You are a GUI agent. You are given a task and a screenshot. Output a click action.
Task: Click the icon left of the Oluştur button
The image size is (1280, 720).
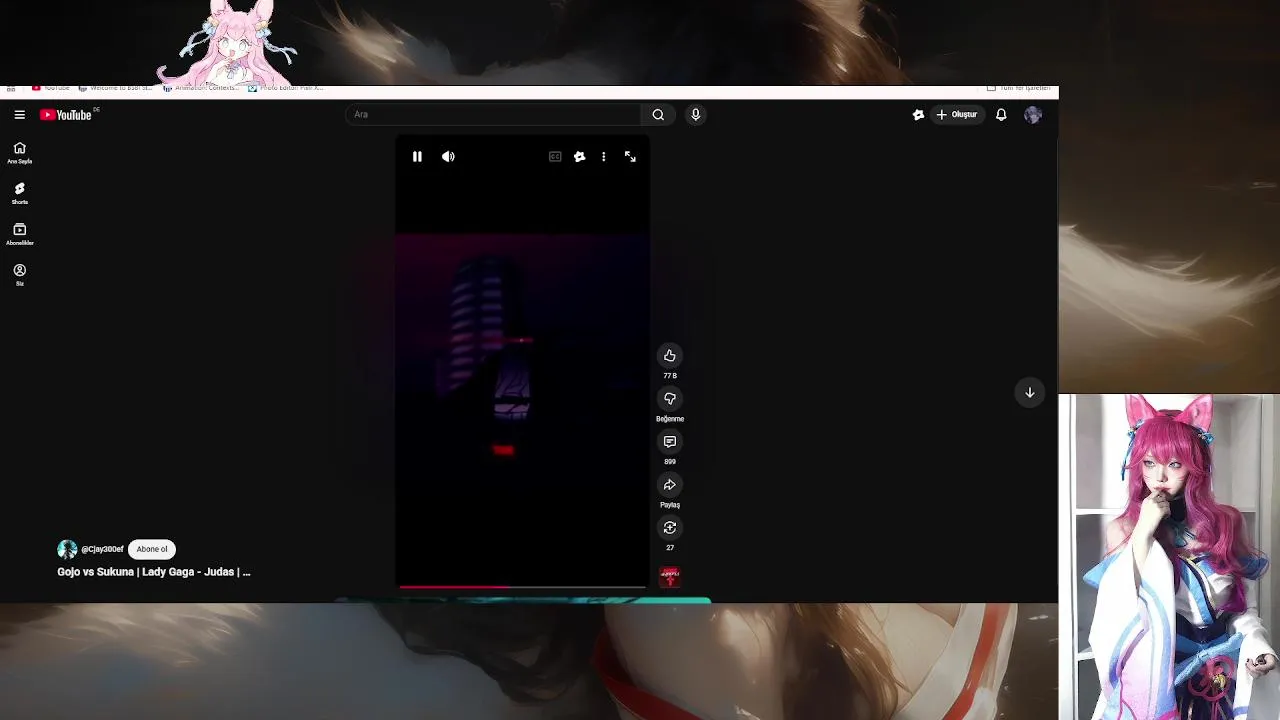(918, 114)
